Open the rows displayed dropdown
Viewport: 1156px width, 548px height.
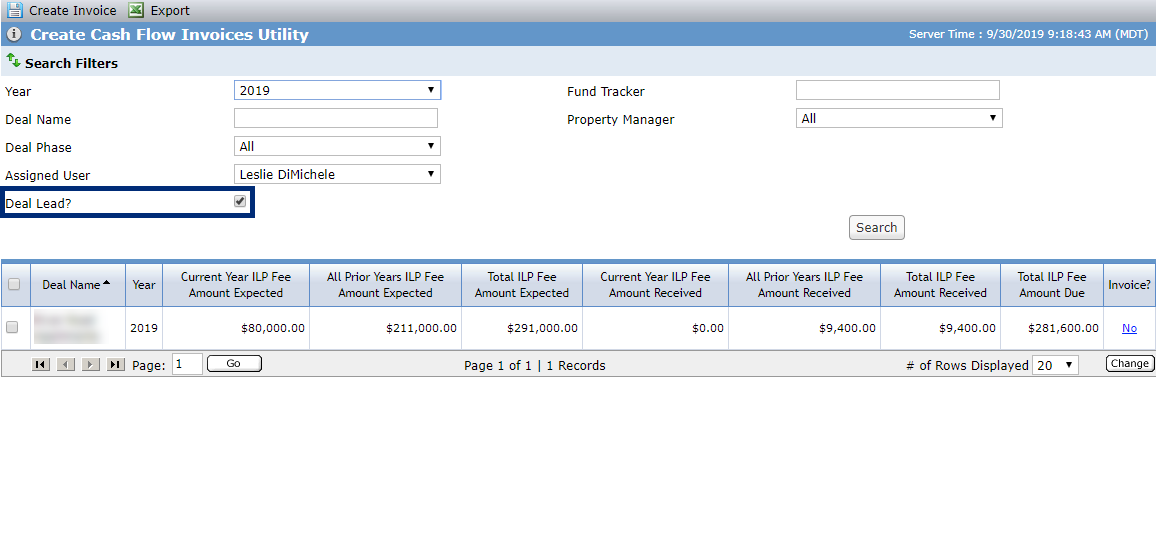coord(1055,365)
